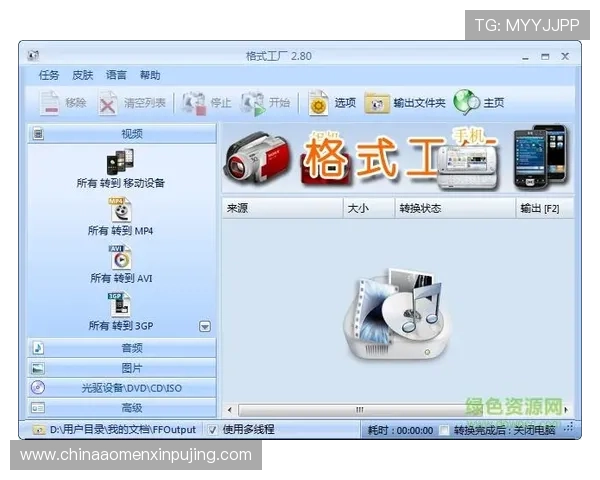This screenshot has width=600, height=480.
Task: Open 选项 options gear icon
Action: (318, 103)
